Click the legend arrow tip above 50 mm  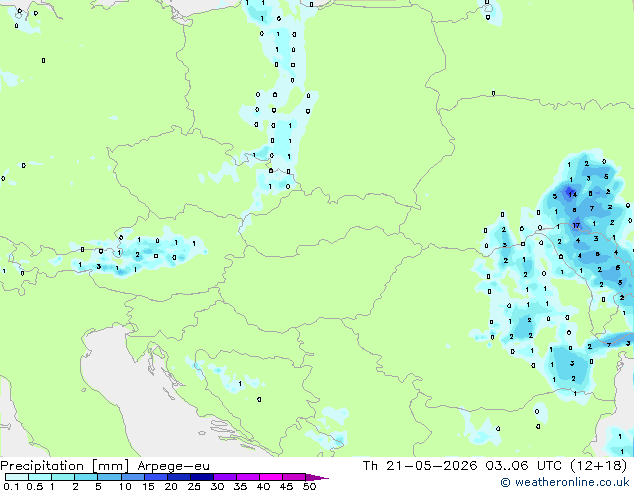click(x=317, y=477)
